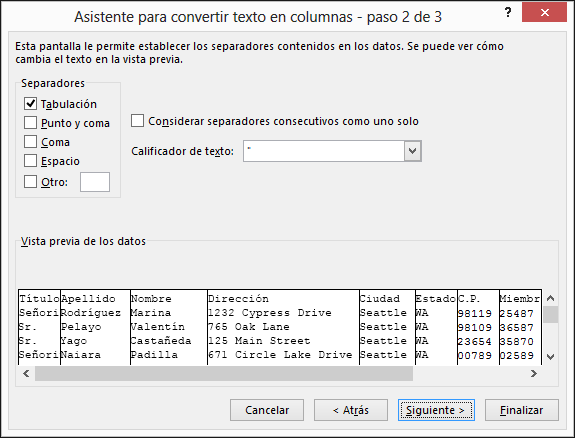Click the preview vertical scroll down arrow
This screenshot has width=575, height=438.
[550, 357]
